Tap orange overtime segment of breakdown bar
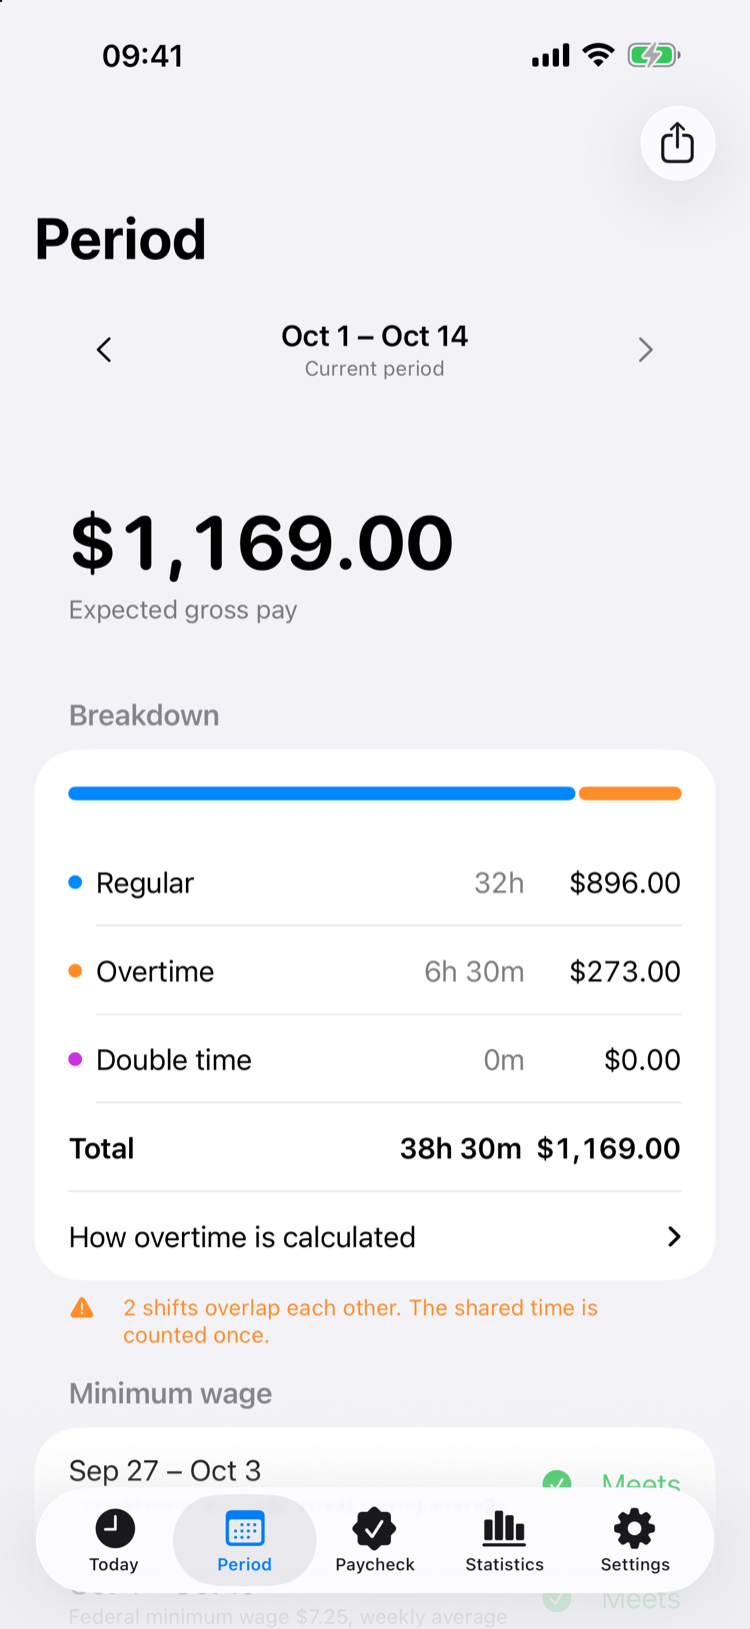Screen dimensions: 750x1629 [630, 794]
